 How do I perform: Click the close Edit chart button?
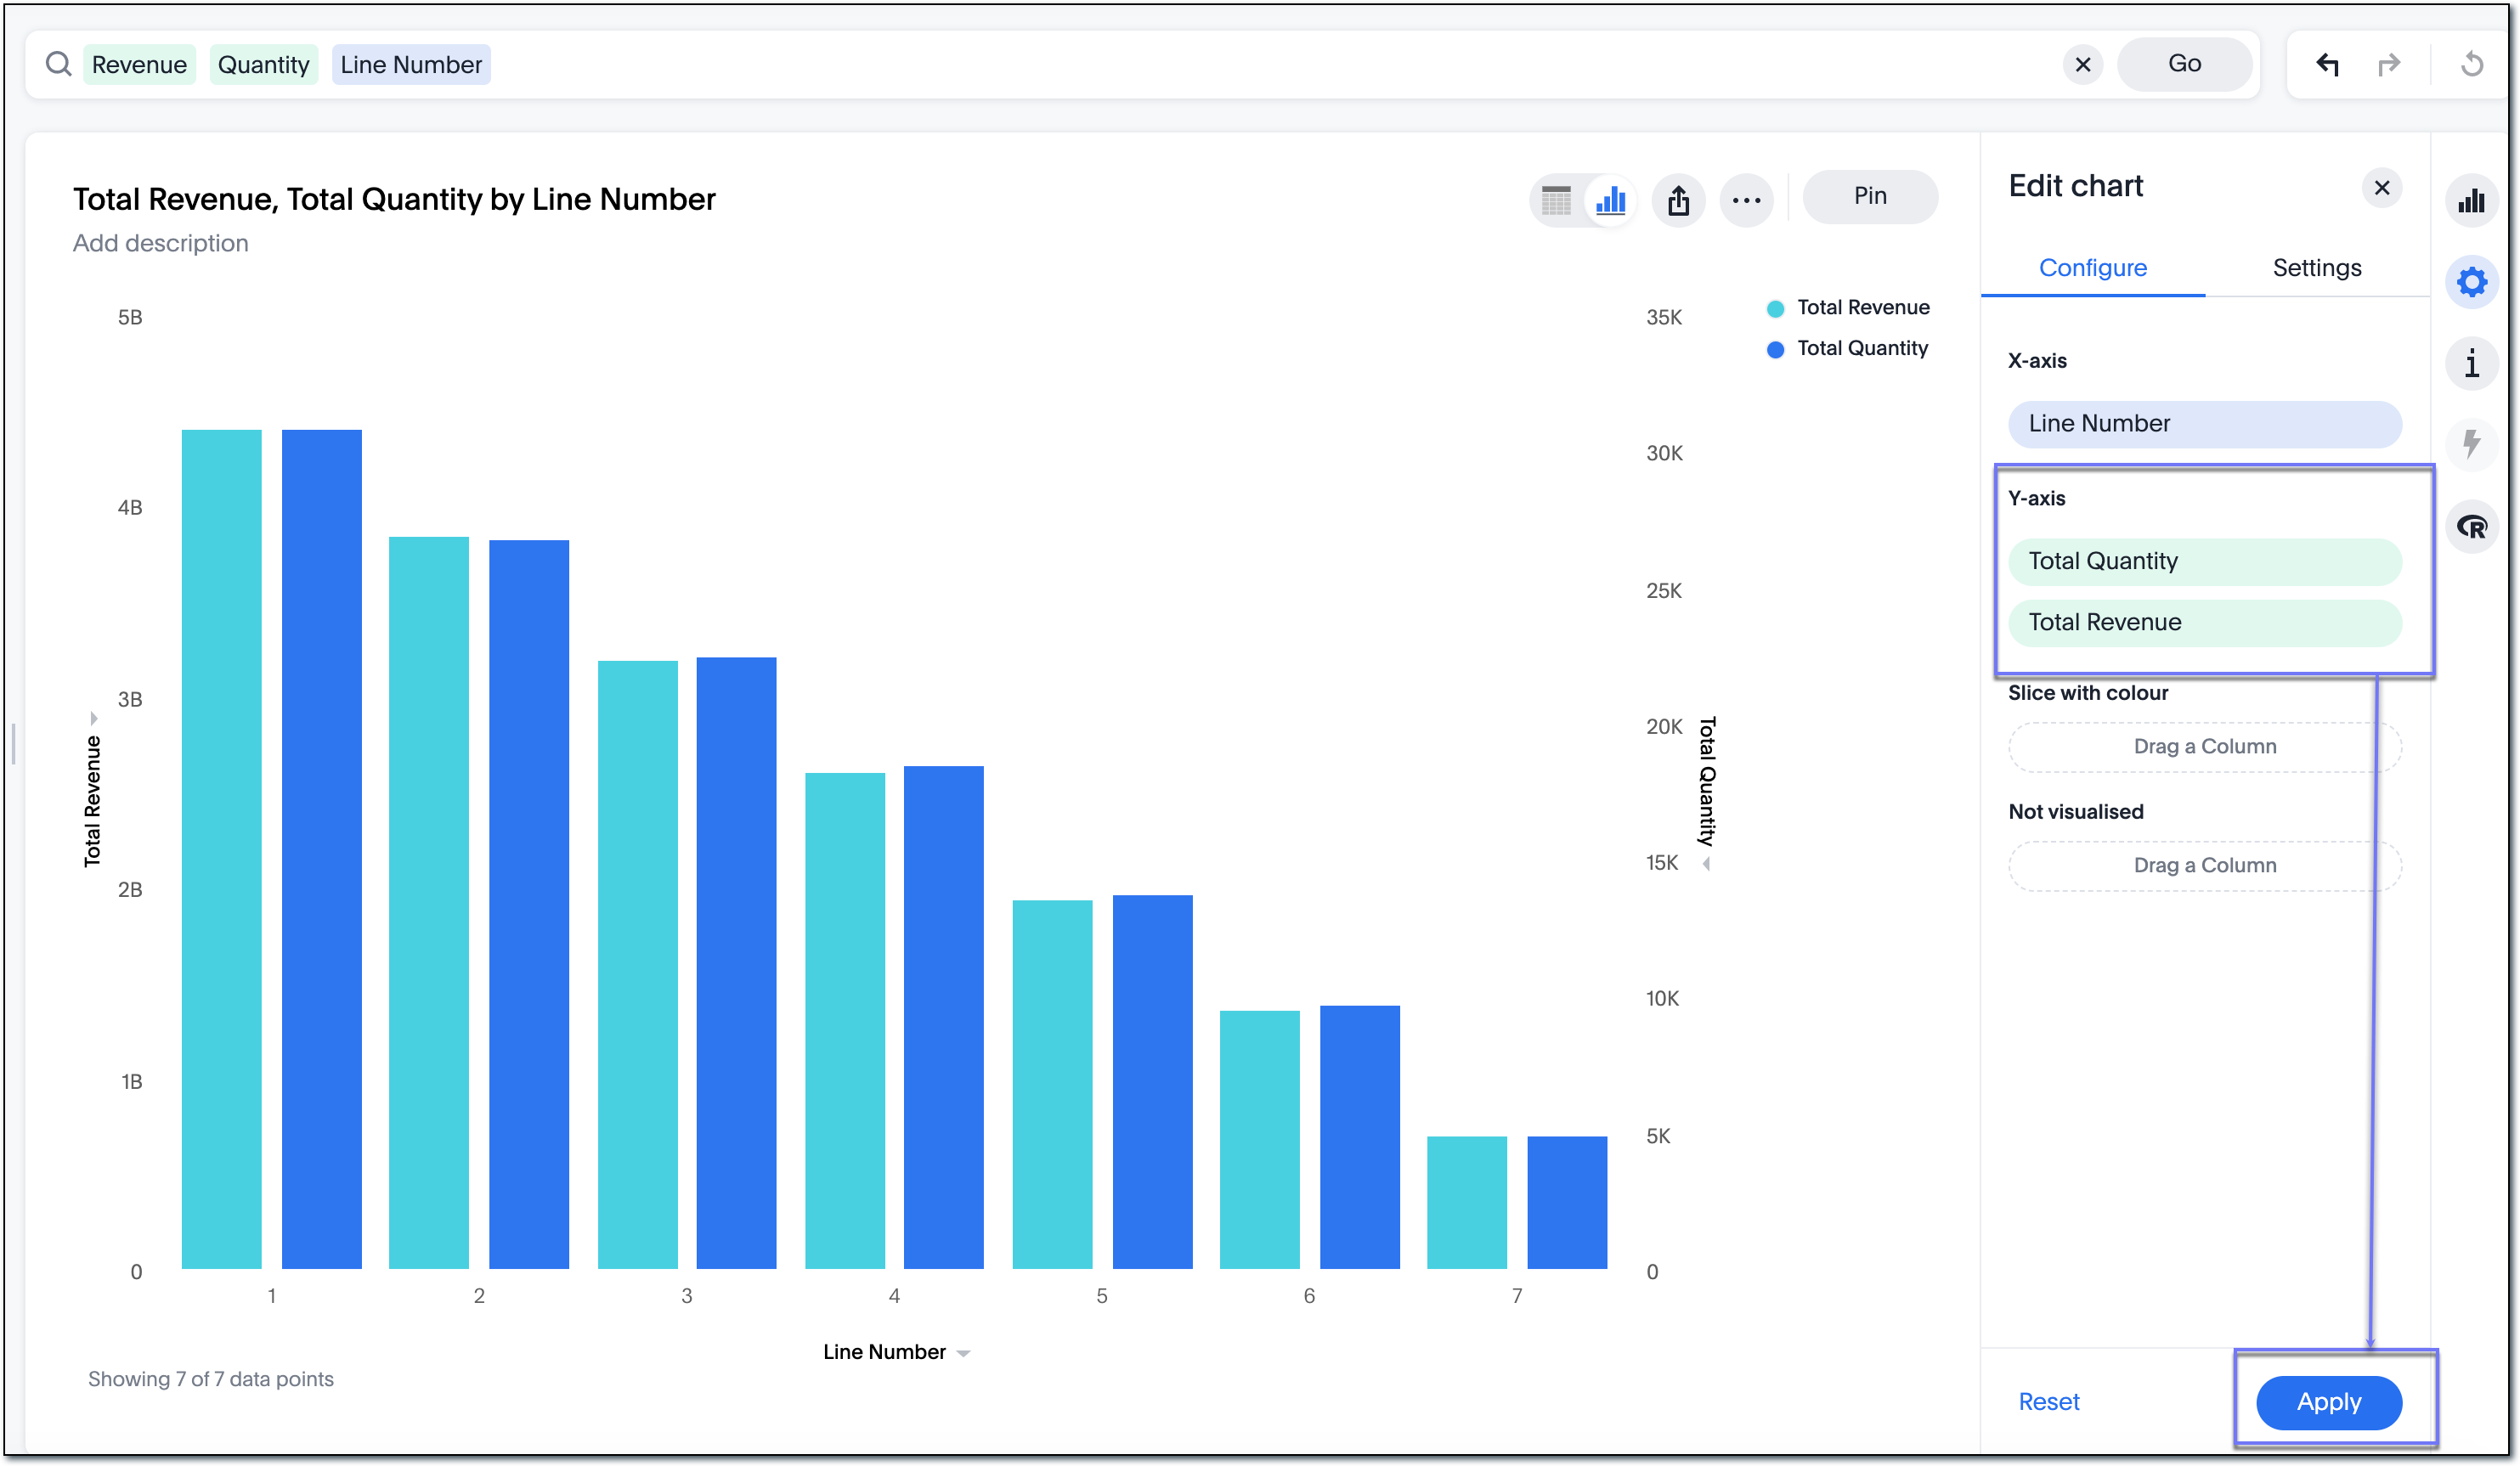click(2382, 189)
